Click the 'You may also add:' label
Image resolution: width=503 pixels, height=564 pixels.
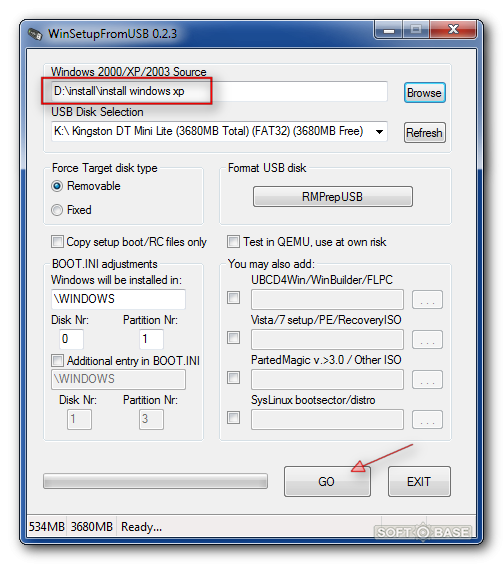[x=271, y=264]
